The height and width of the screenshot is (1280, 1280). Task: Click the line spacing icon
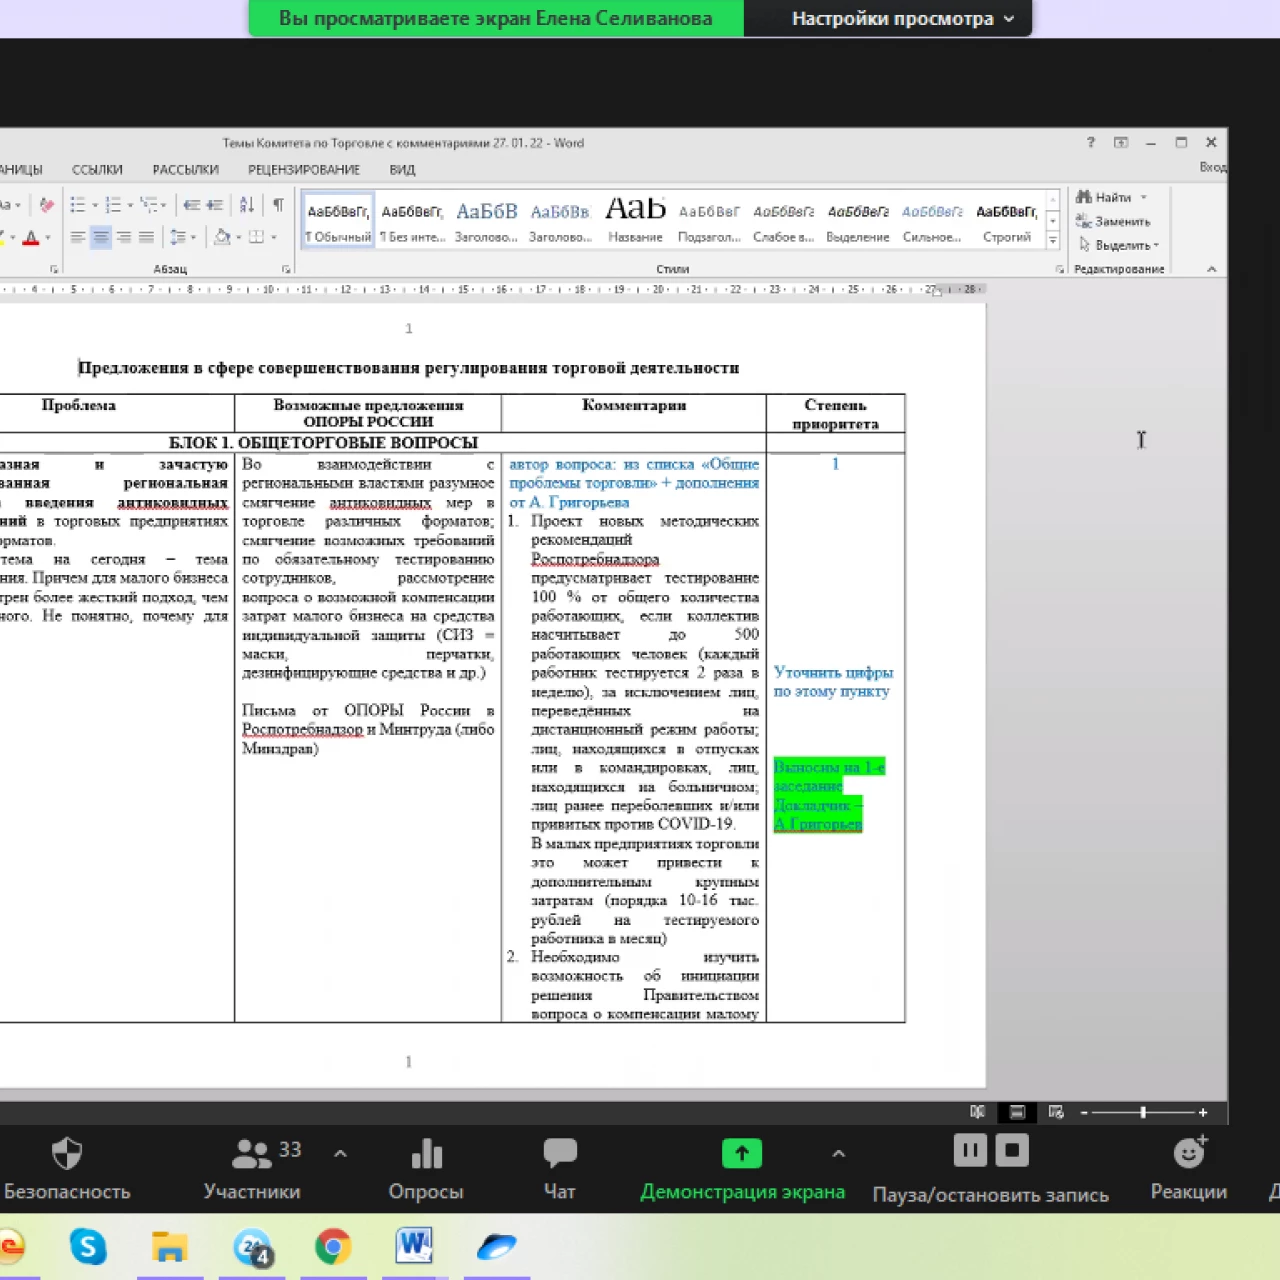(177, 237)
